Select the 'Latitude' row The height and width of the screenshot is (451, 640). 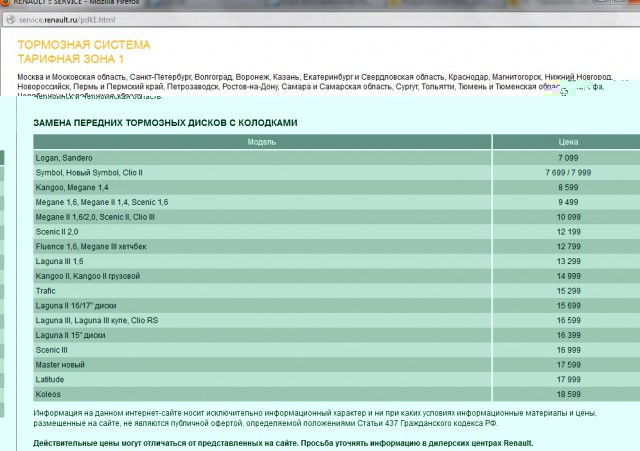337,380
